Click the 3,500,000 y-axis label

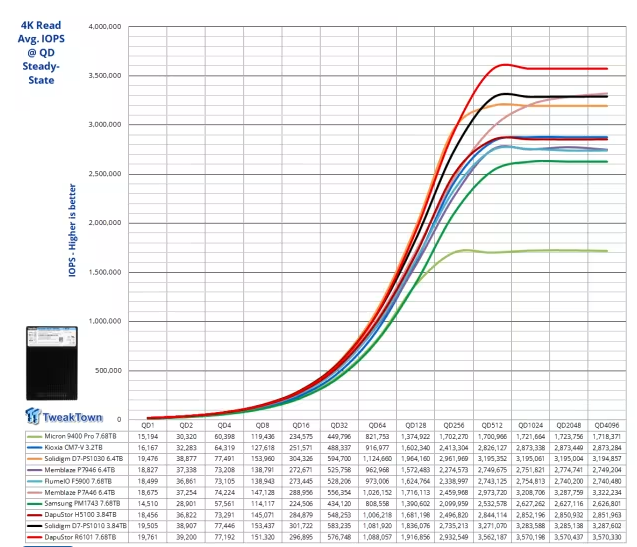click(x=105, y=76)
